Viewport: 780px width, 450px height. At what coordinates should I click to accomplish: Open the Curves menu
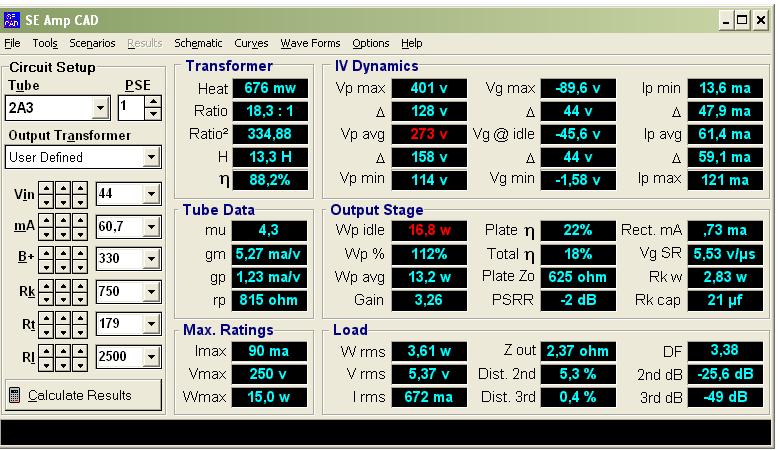click(x=251, y=44)
